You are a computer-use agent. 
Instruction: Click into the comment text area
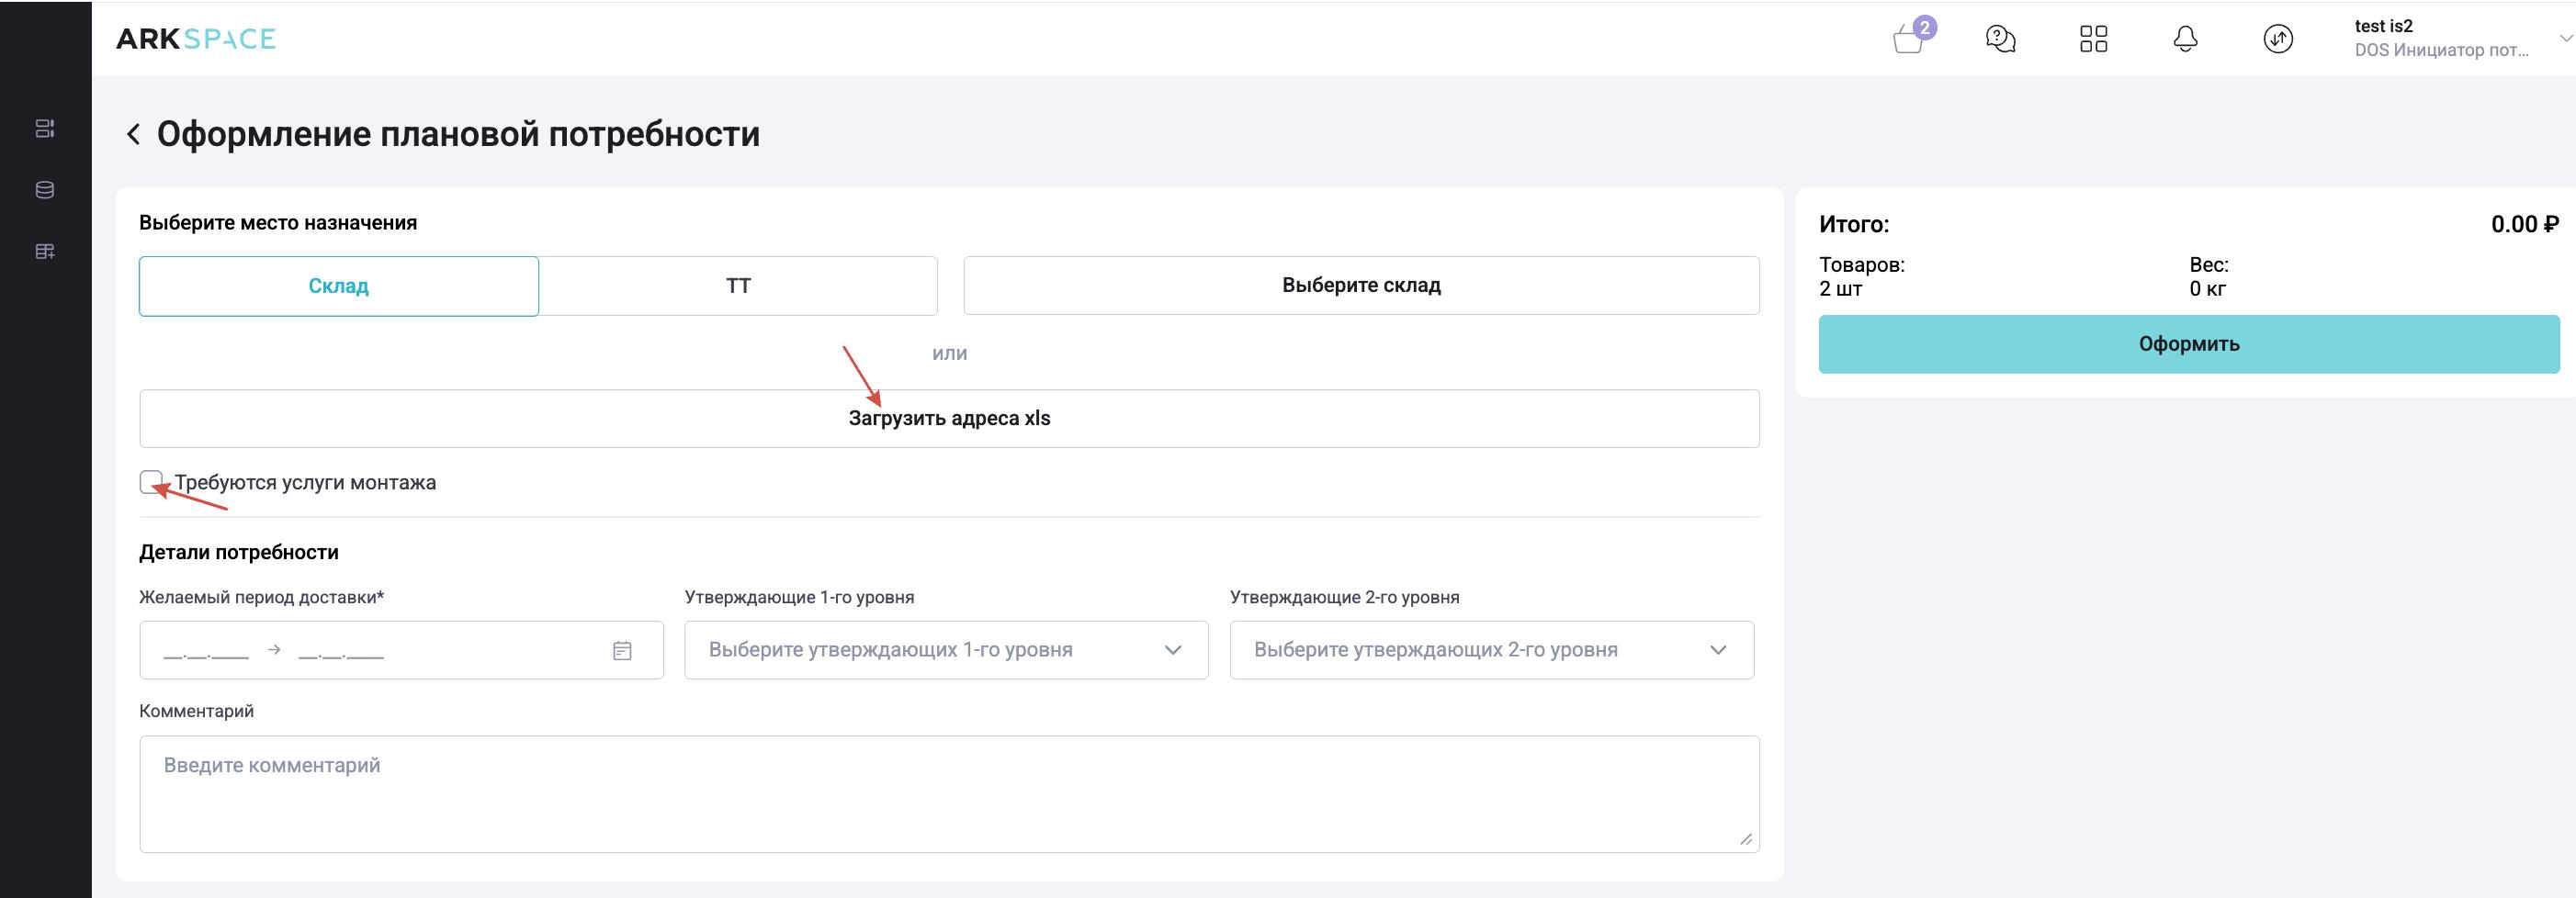(x=949, y=794)
